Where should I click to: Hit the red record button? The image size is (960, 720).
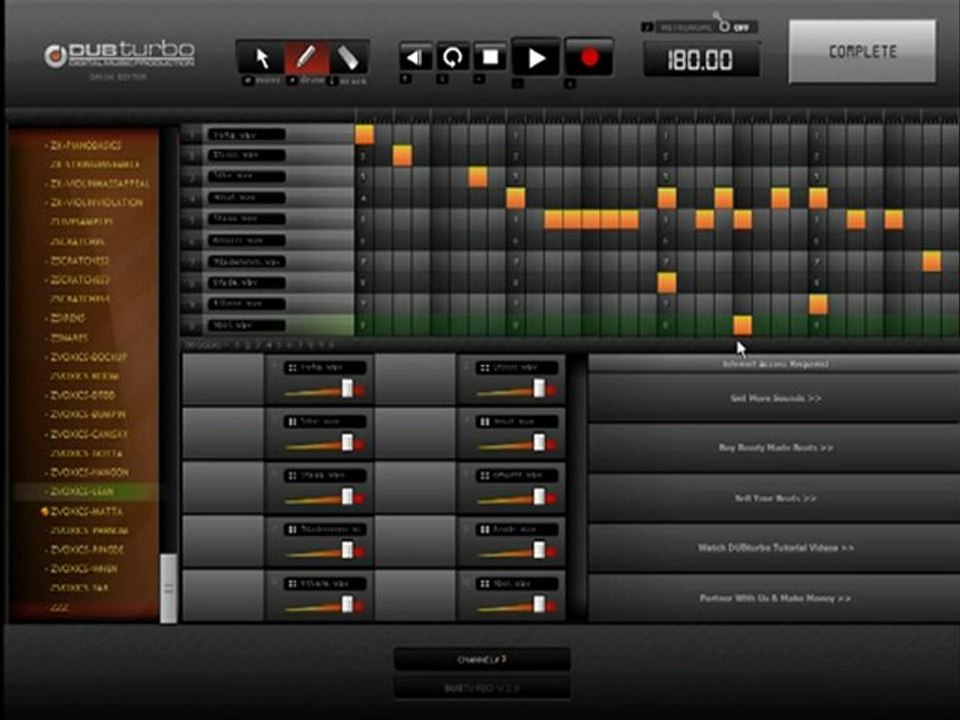click(589, 58)
